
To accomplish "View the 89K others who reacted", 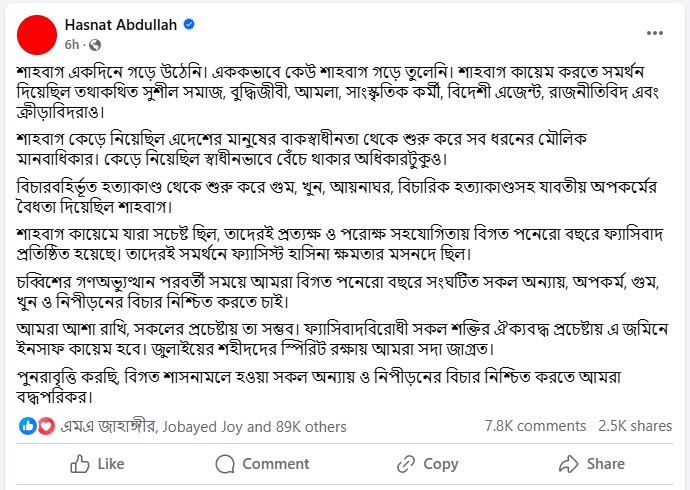I will tap(311, 427).
